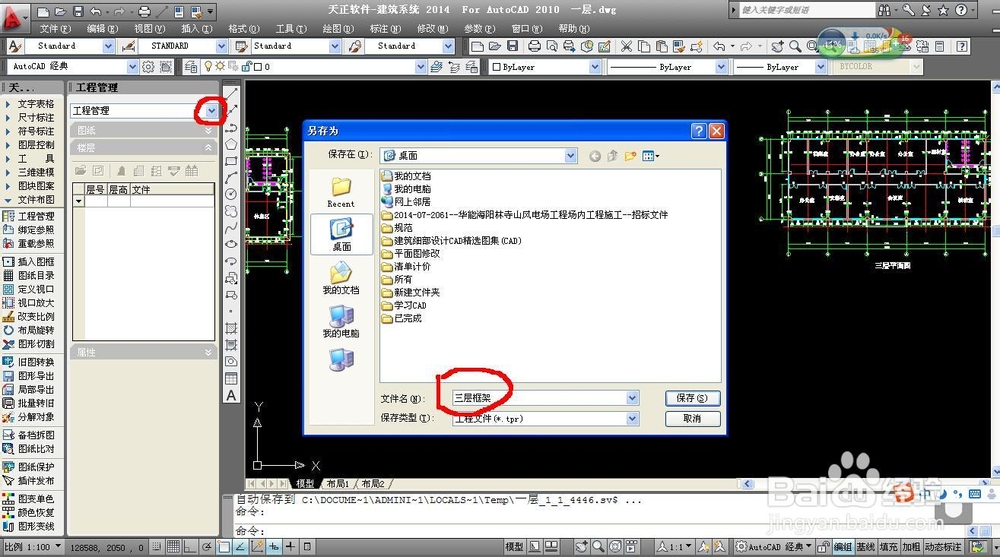Select the Polygon tool in draw toolbar
Viewport: 1000px width, 557px height.
[x=231, y=144]
